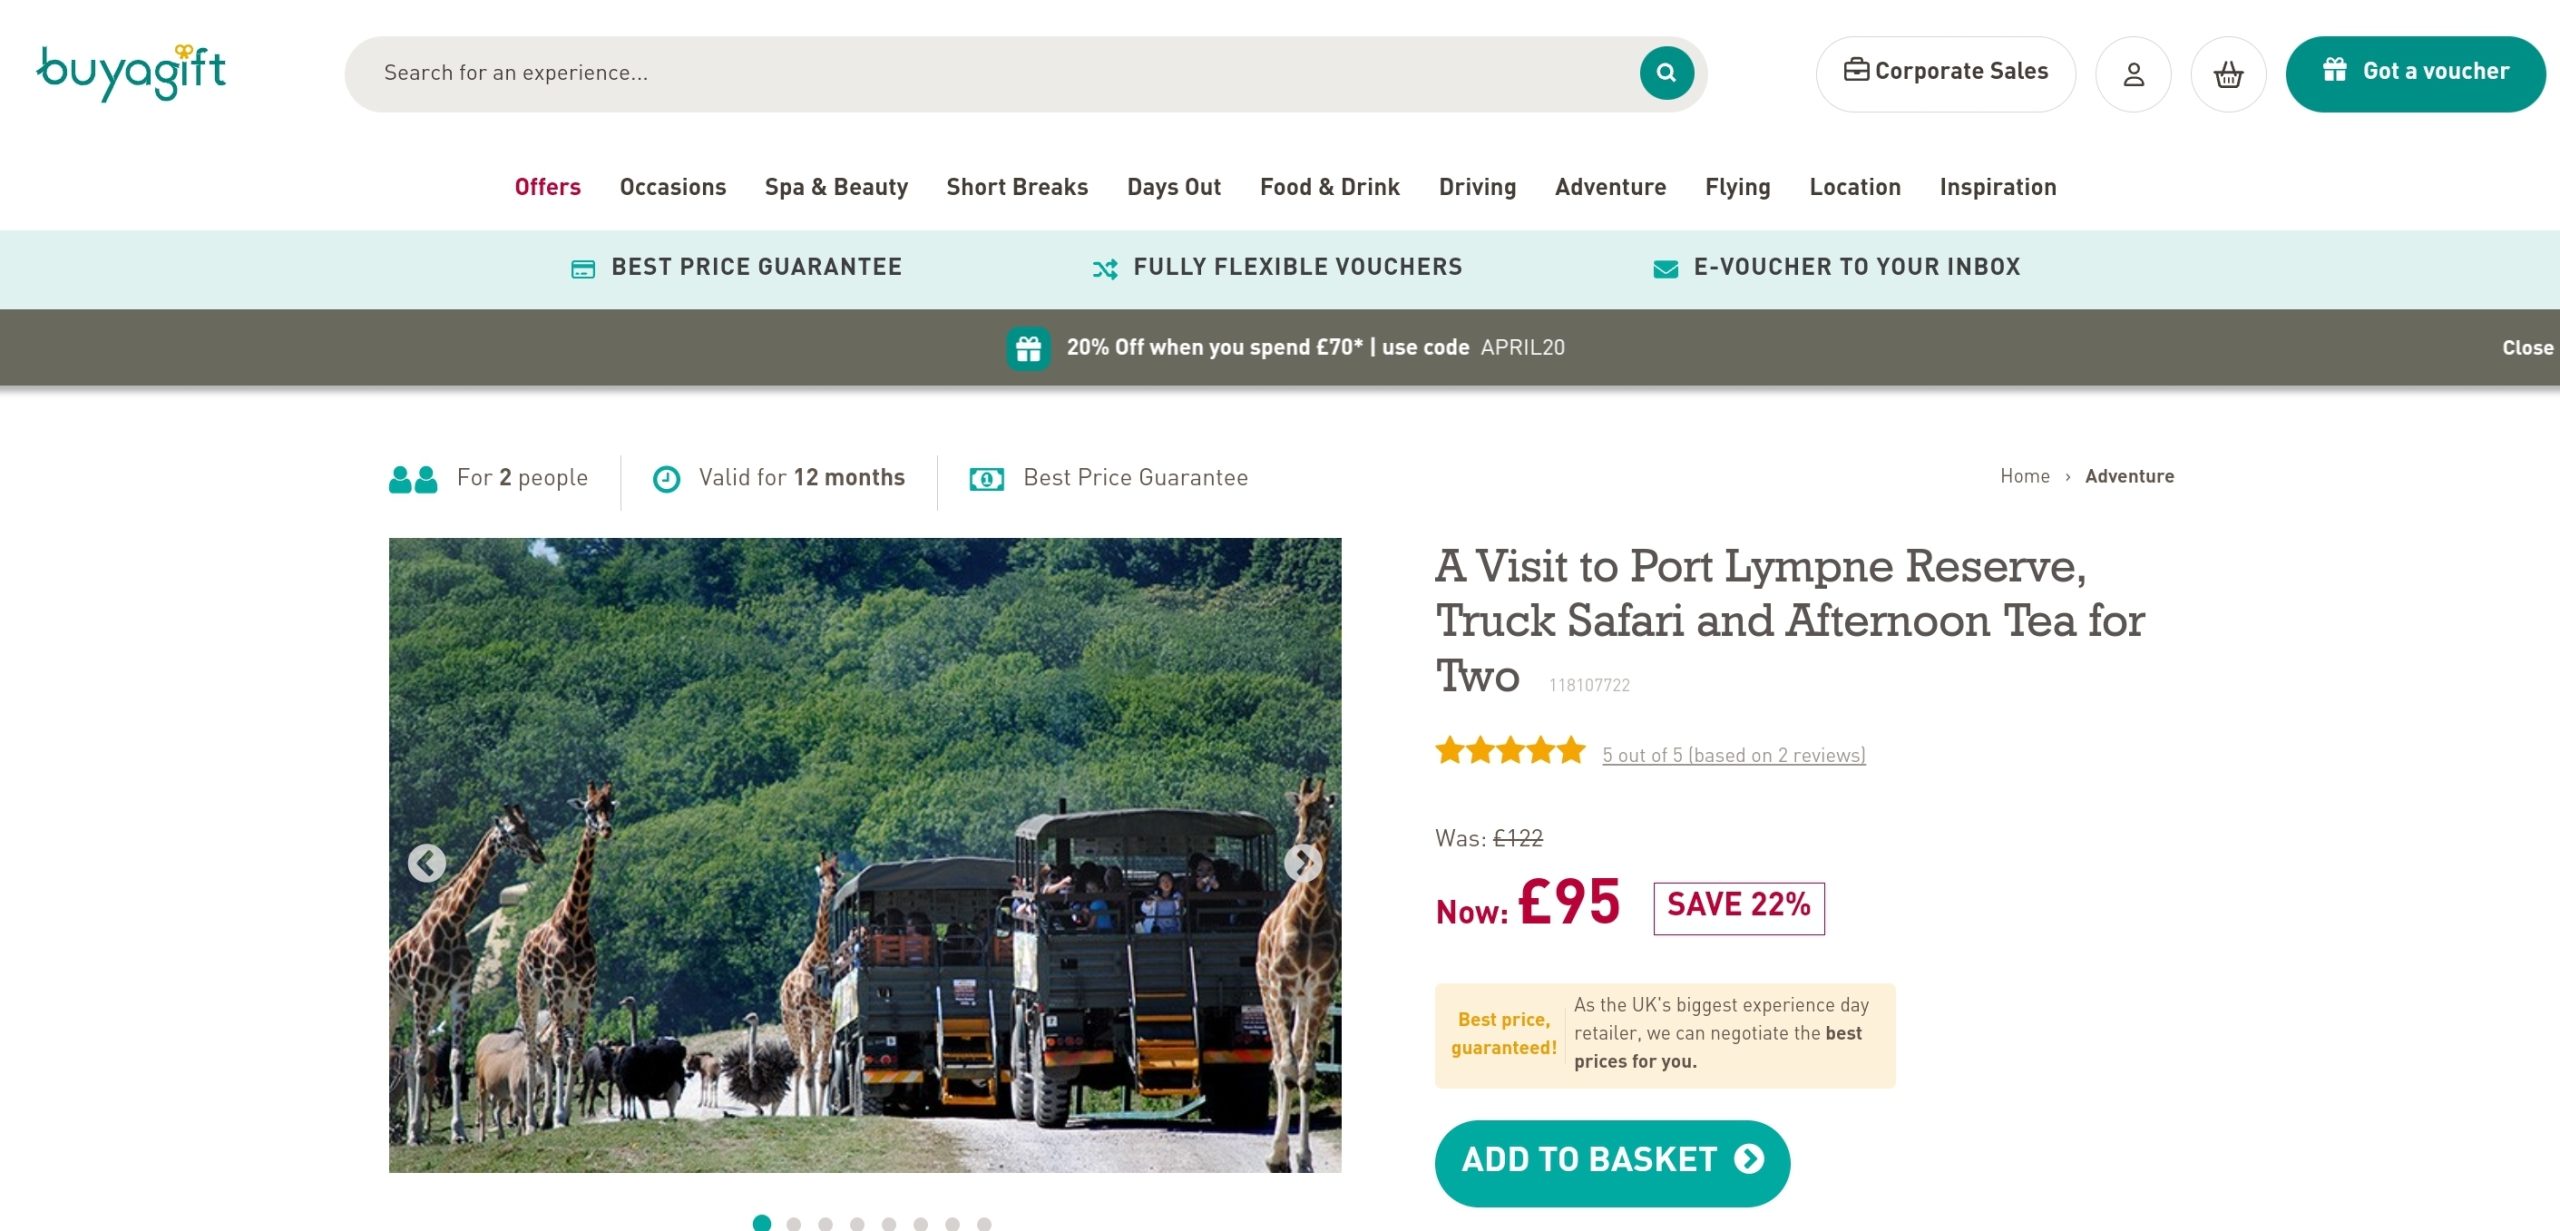Select the first carousel dot indicator

(x=761, y=1223)
